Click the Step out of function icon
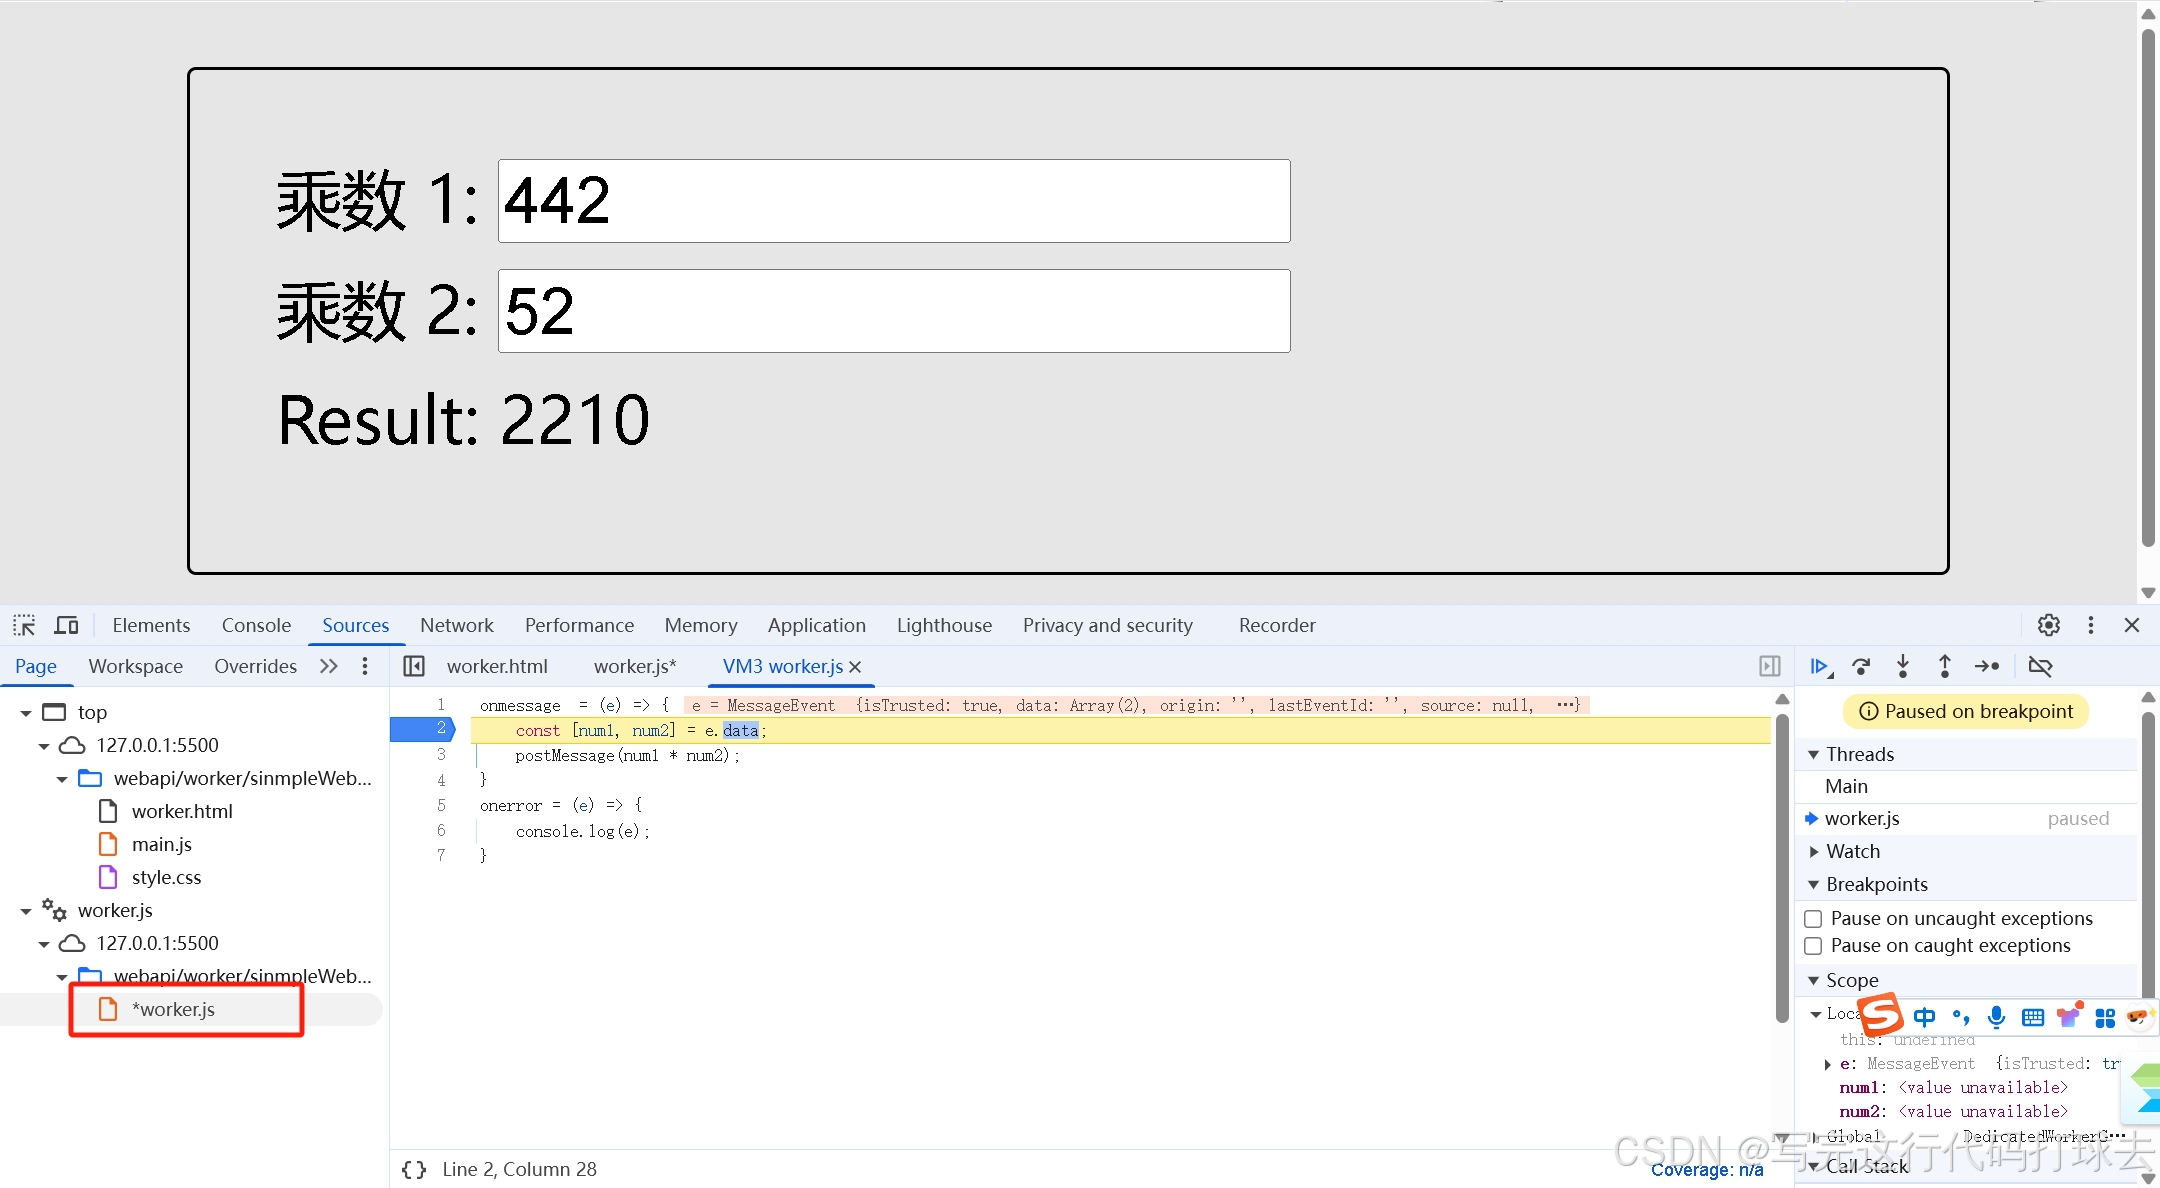2160x1188 pixels. (1945, 666)
